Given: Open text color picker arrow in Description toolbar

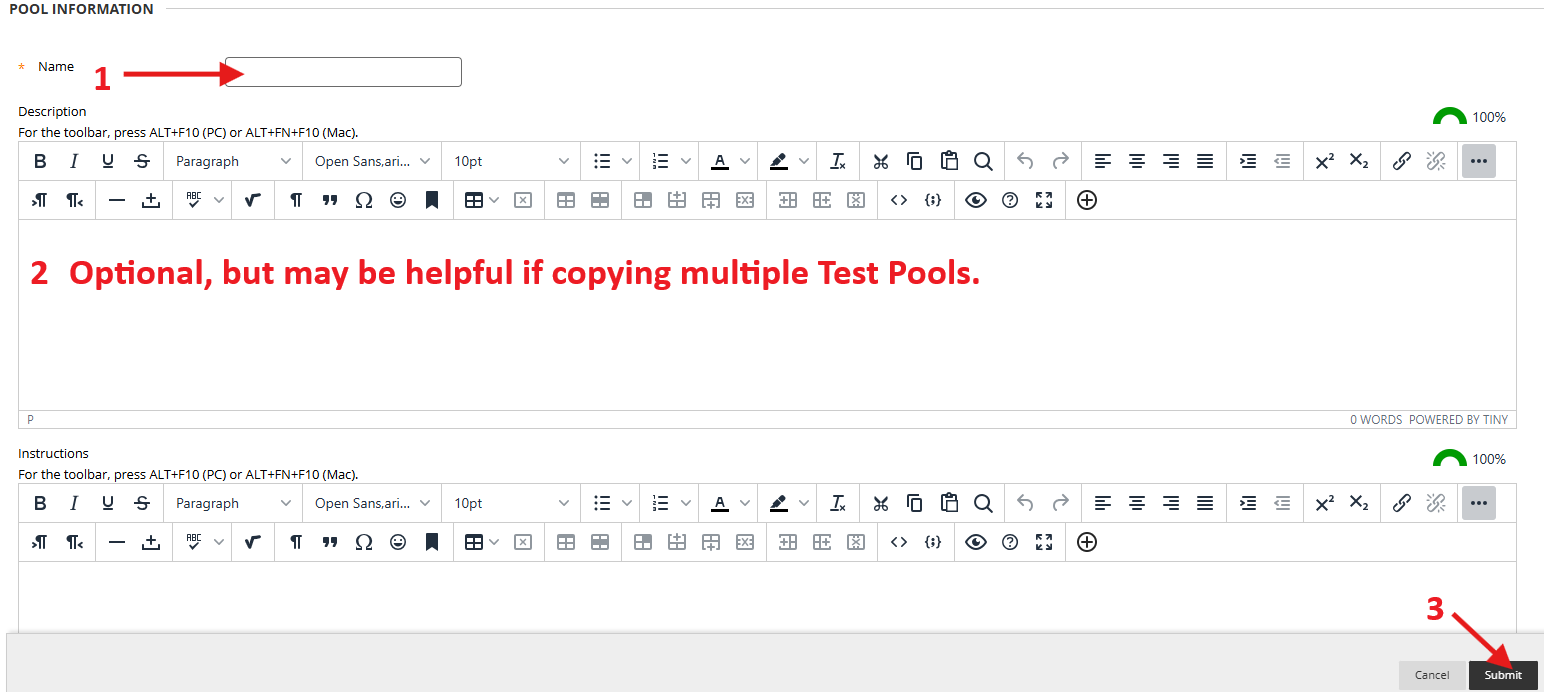Looking at the screenshot, I should pyautogui.click(x=745, y=161).
